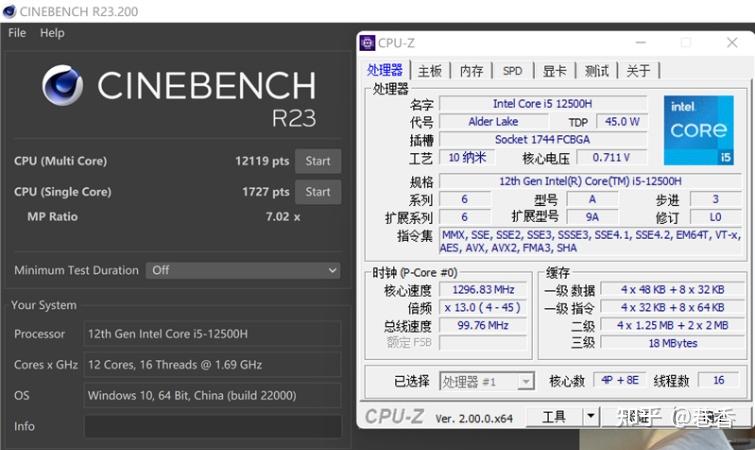
Task: Click the 工具 button in CPU-Z
Action: coord(554,416)
